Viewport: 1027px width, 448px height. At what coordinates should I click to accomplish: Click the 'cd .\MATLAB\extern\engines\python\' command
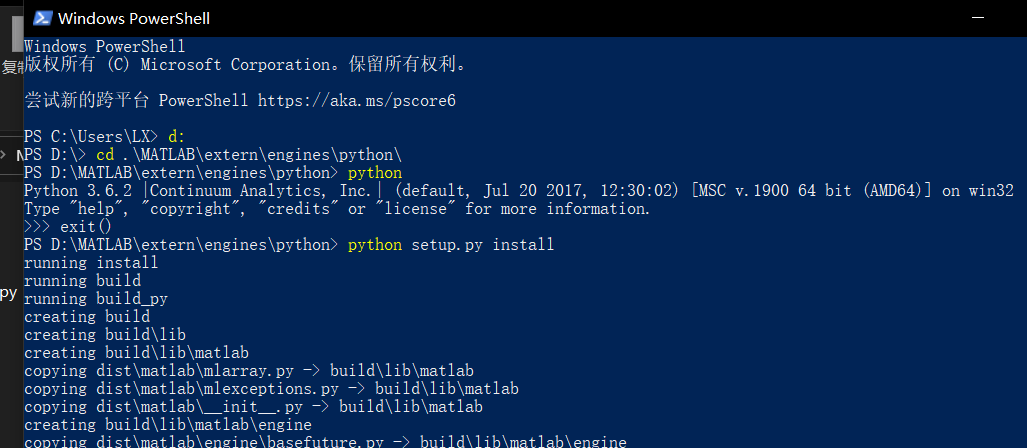click(248, 155)
